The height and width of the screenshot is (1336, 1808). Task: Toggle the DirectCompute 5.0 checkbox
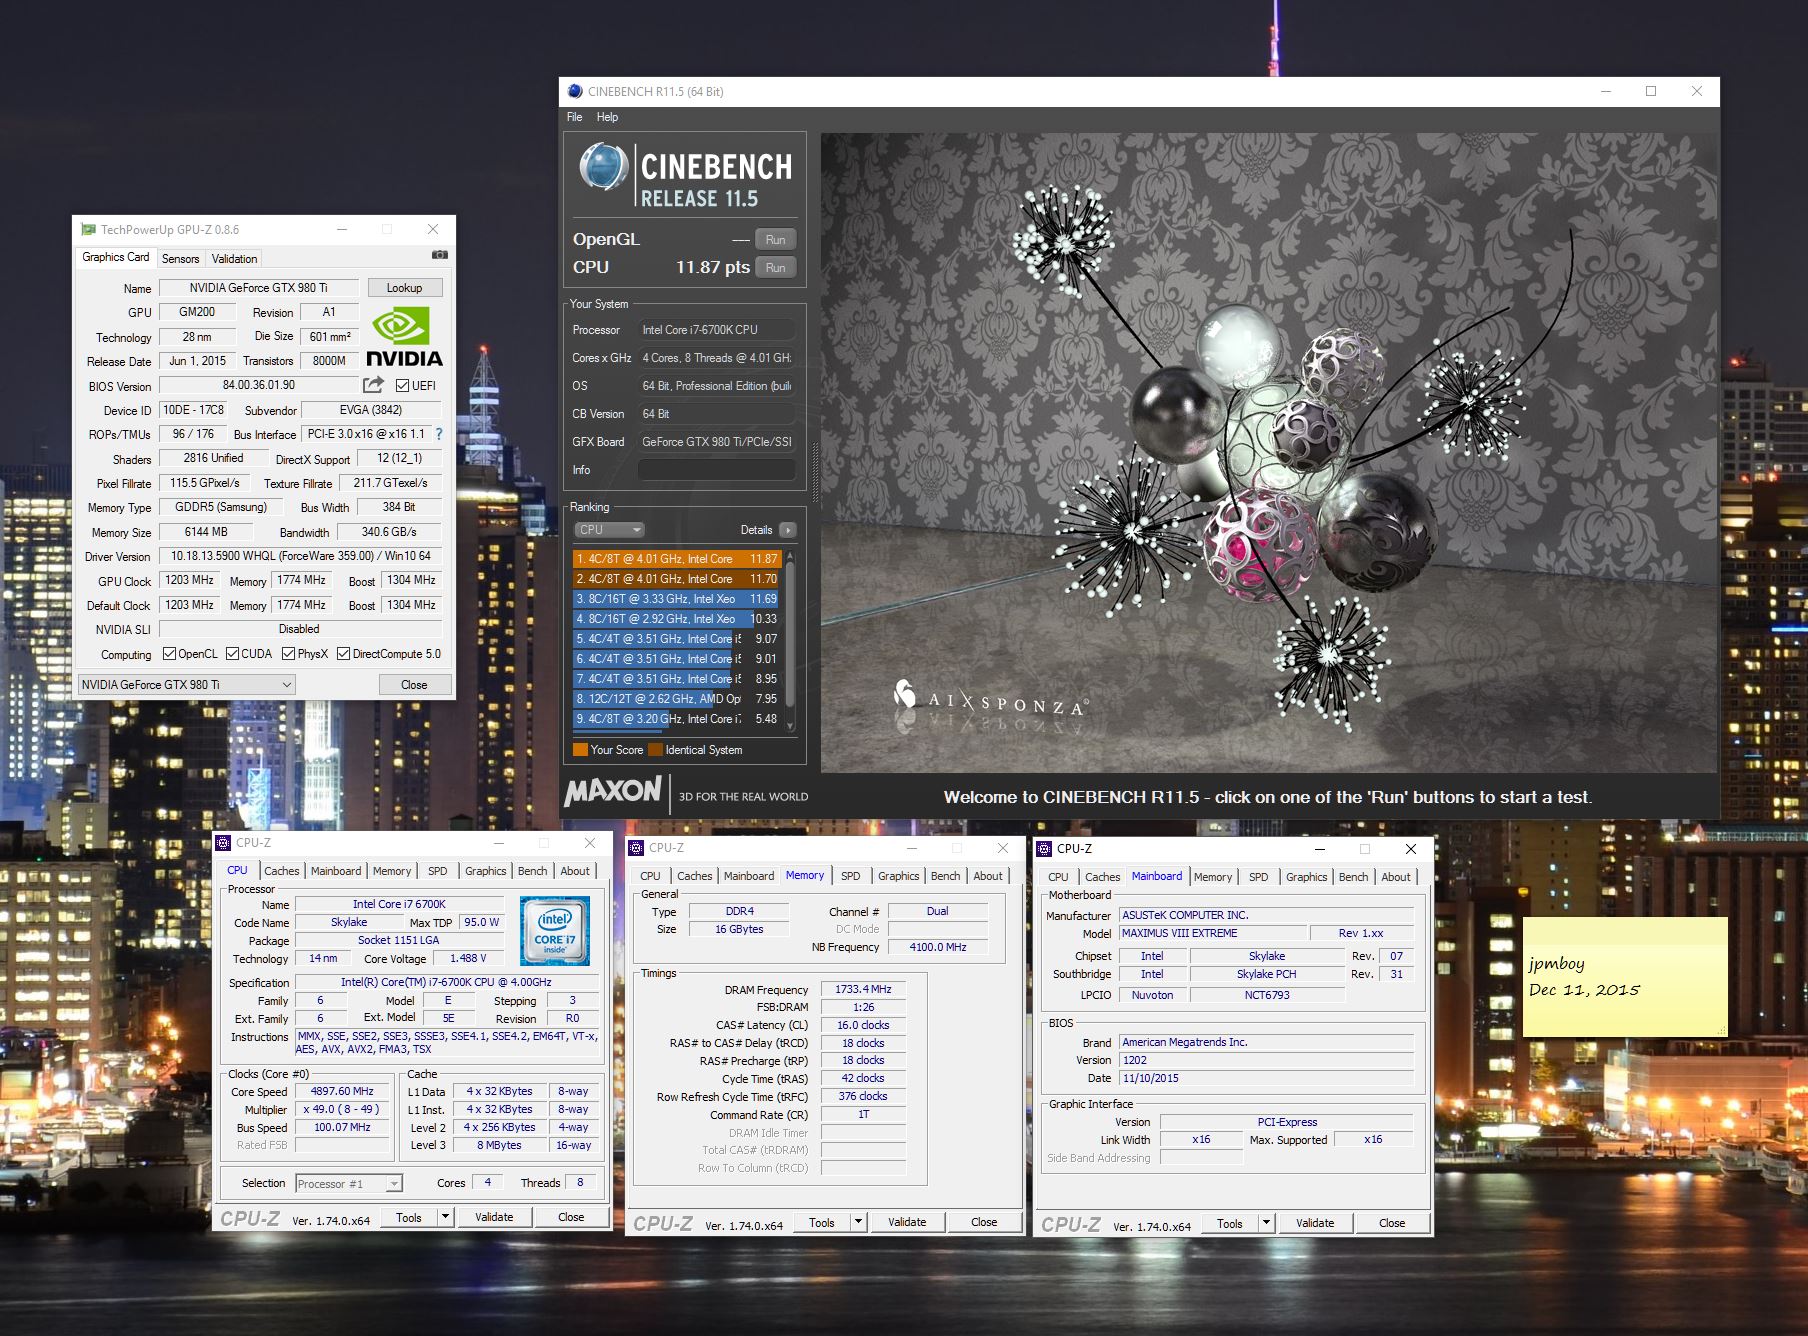[x=343, y=654]
